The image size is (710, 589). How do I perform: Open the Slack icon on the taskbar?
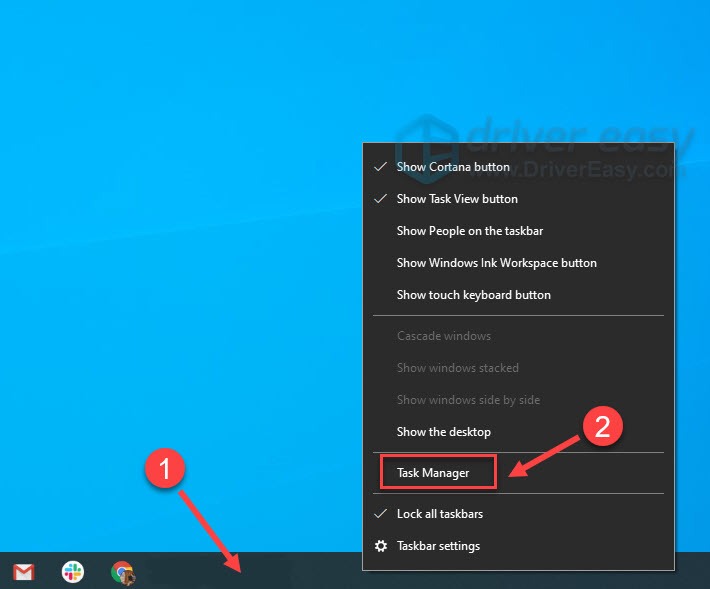[73, 571]
